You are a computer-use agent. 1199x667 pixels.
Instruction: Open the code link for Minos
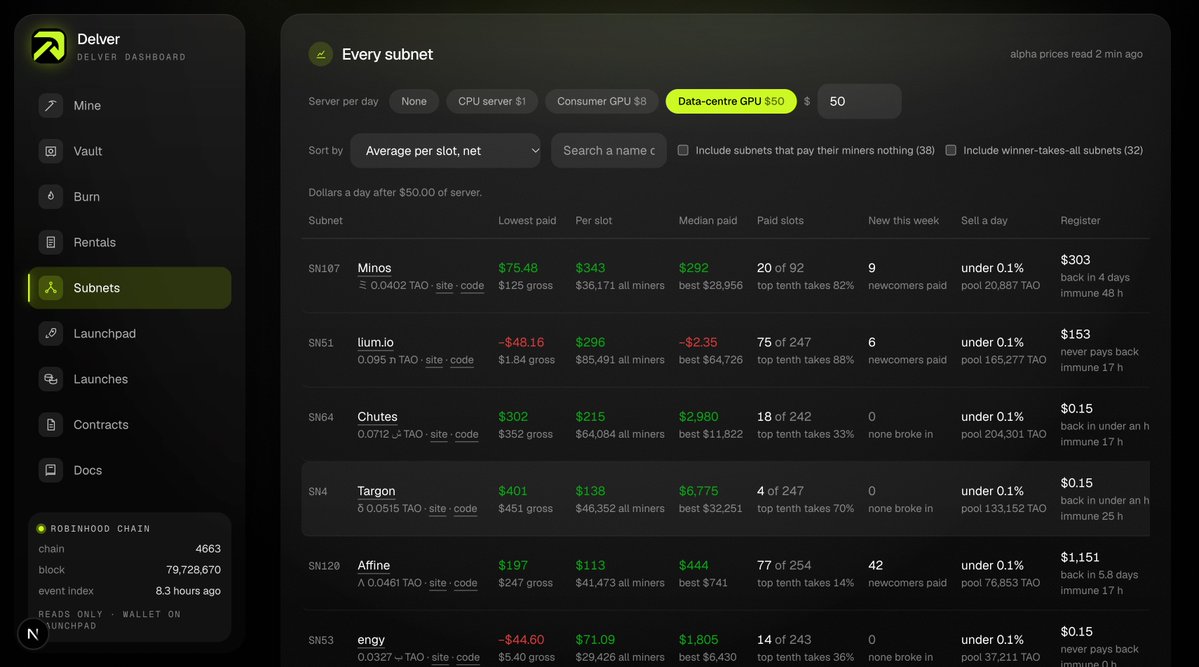coord(472,285)
